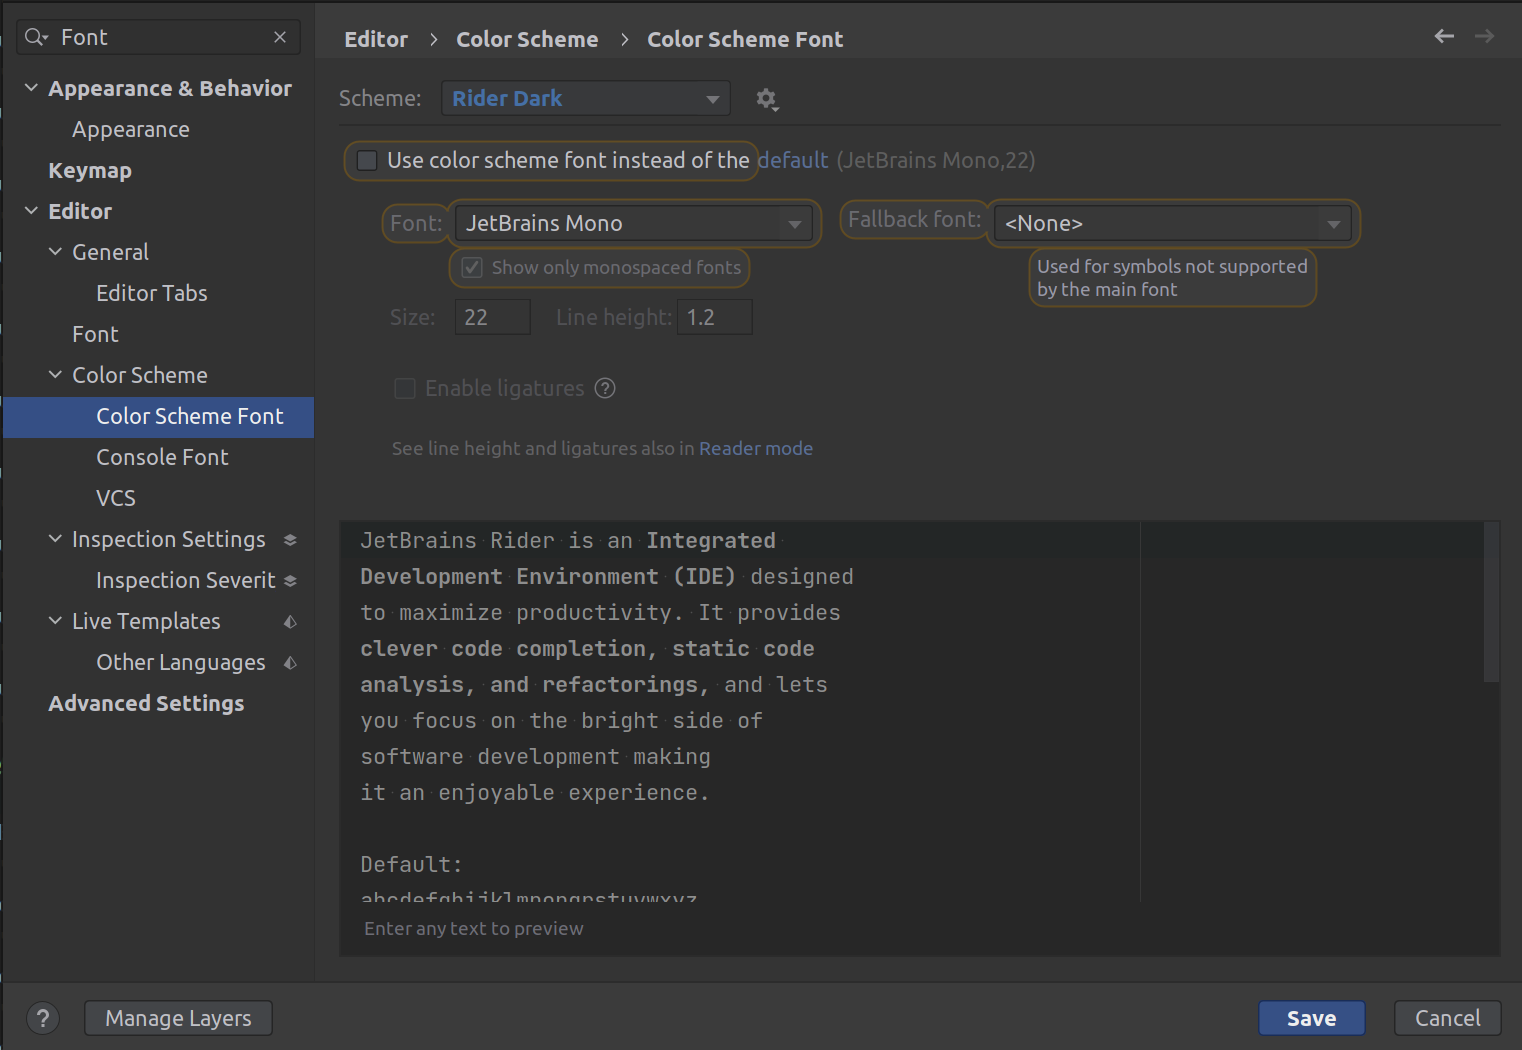The width and height of the screenshot is (1522, 1050).
Task: Collapse Appearance & Behavior section
Action: 31,88
